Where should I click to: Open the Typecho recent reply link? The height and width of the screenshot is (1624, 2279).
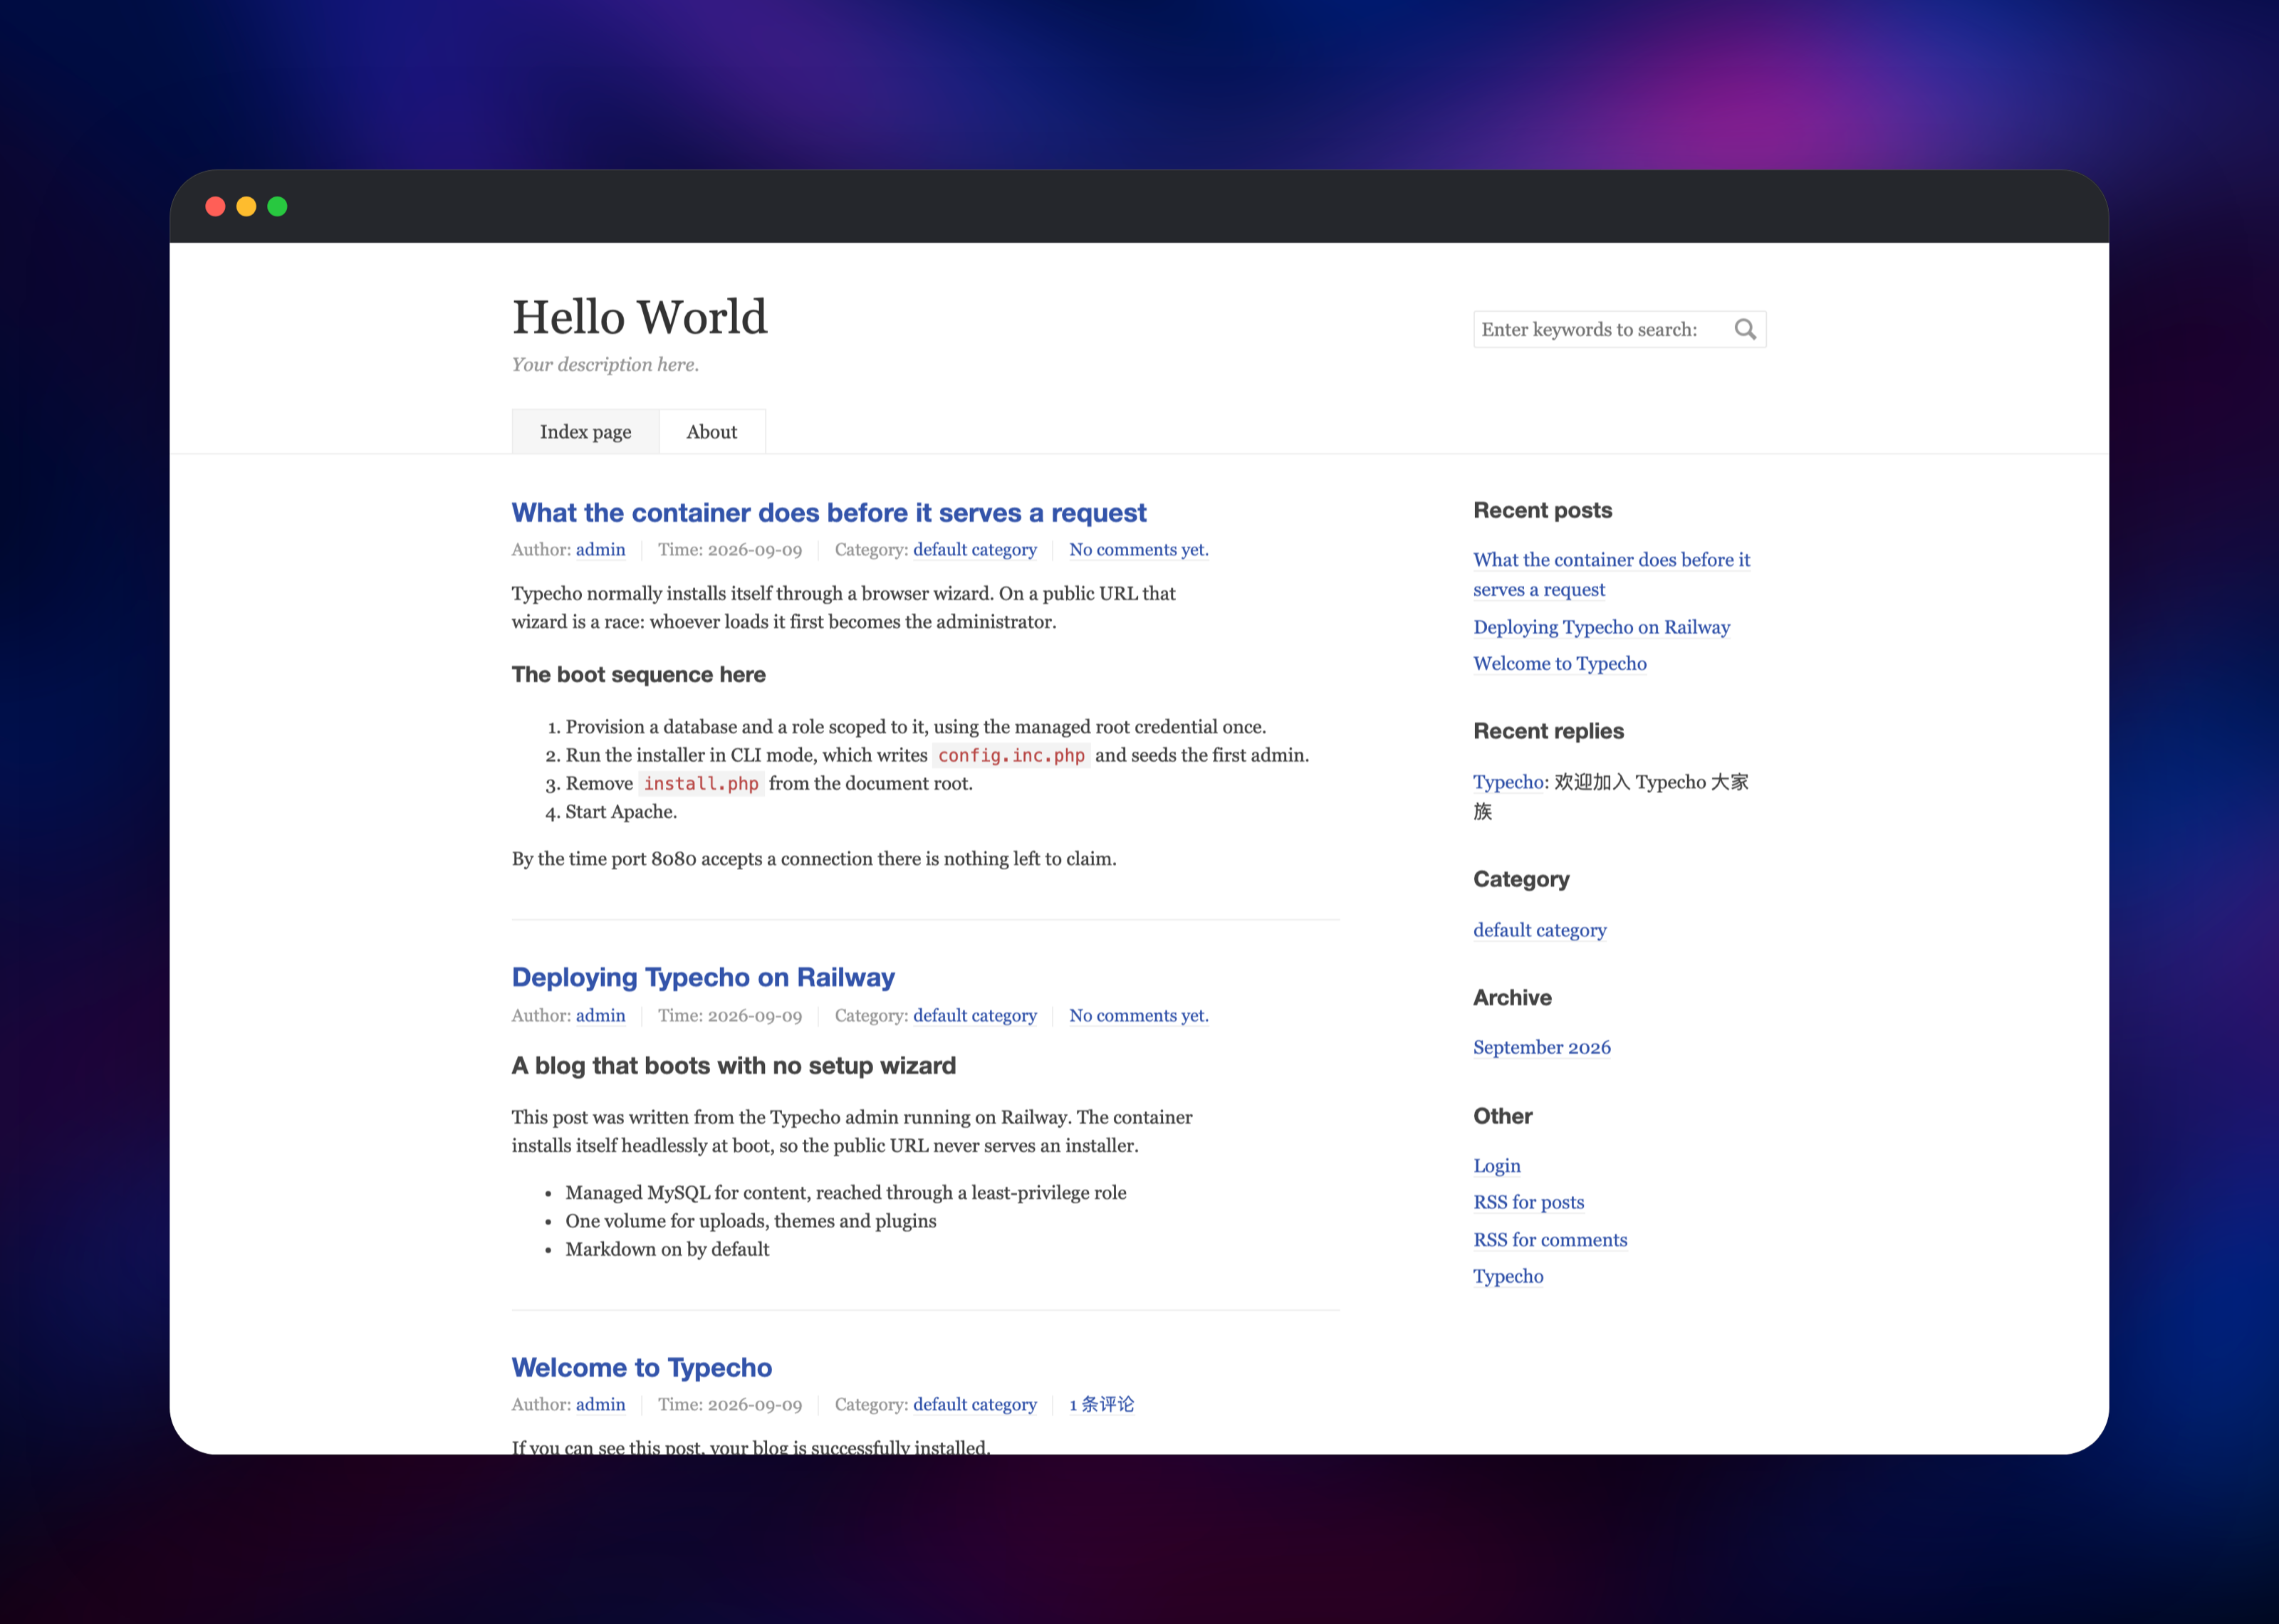1508,782
